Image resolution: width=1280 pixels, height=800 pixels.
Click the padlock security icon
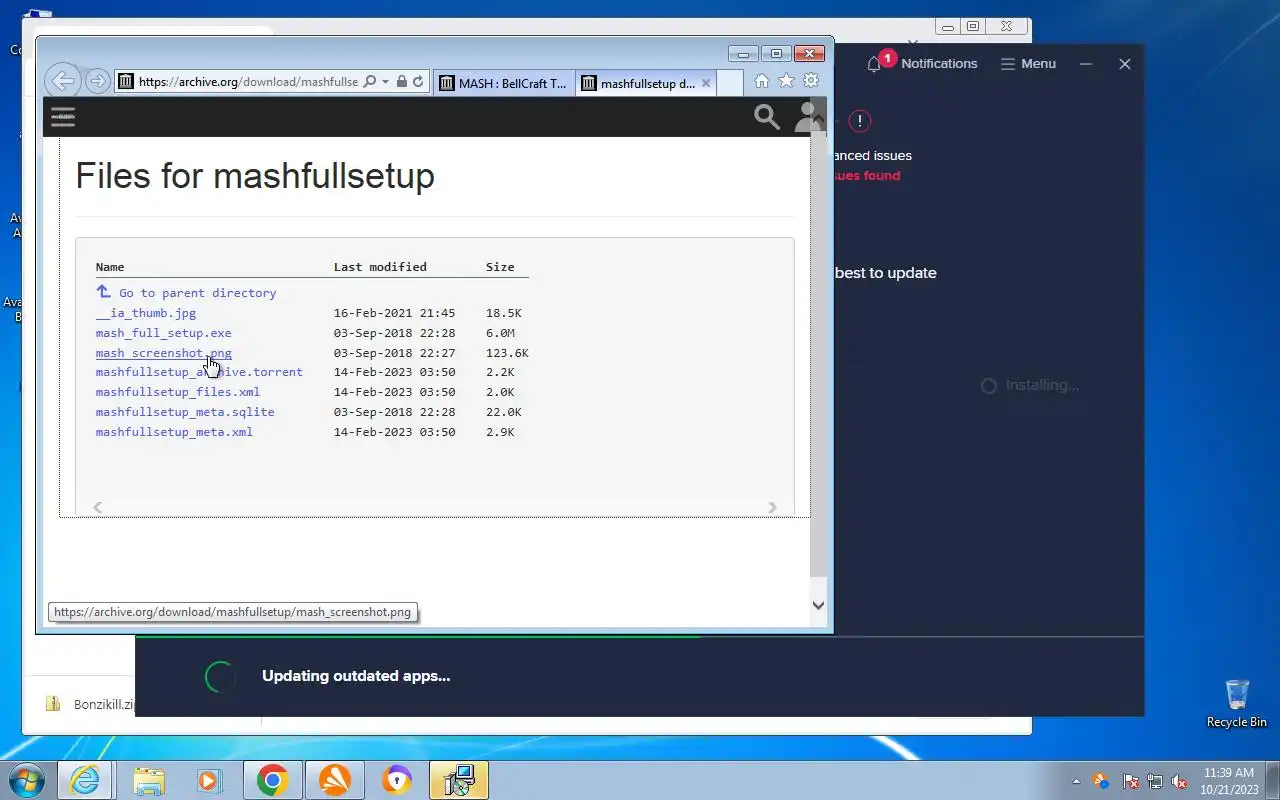401,82
